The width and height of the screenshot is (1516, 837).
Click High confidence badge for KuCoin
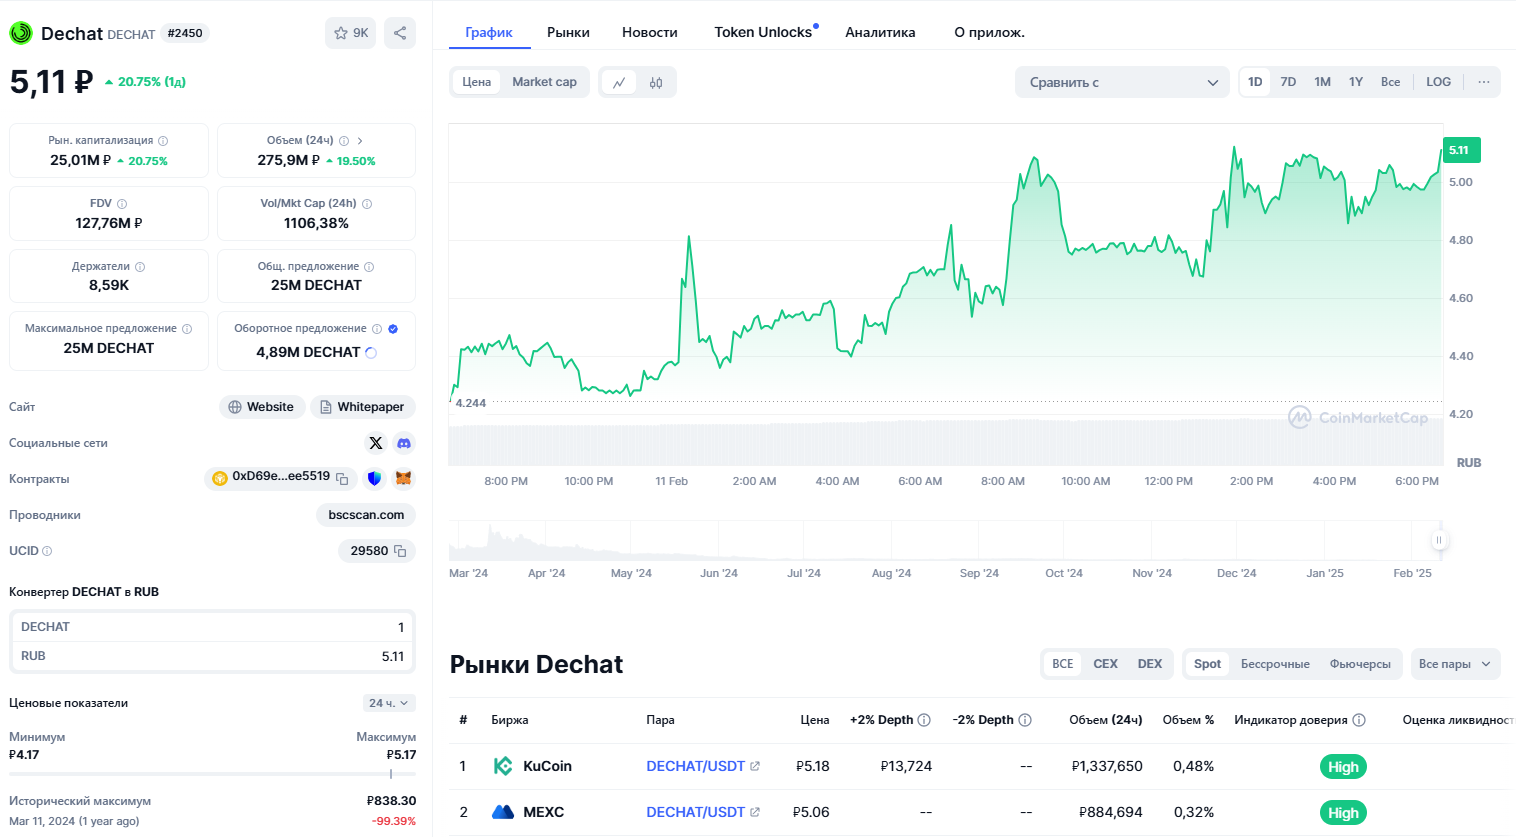pyautogui.click(x=1343, y=767)
